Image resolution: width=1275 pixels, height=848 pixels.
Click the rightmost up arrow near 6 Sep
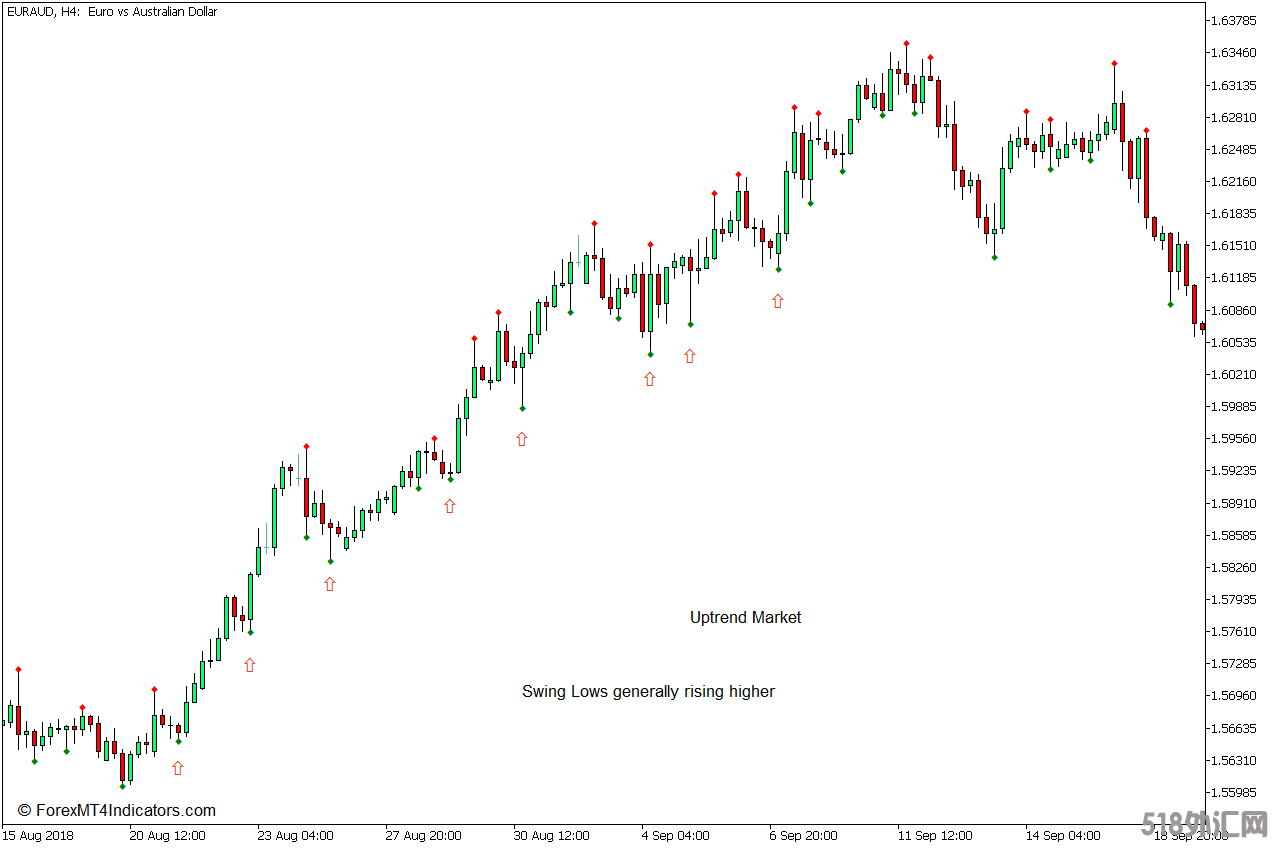(x=778, y=300)
